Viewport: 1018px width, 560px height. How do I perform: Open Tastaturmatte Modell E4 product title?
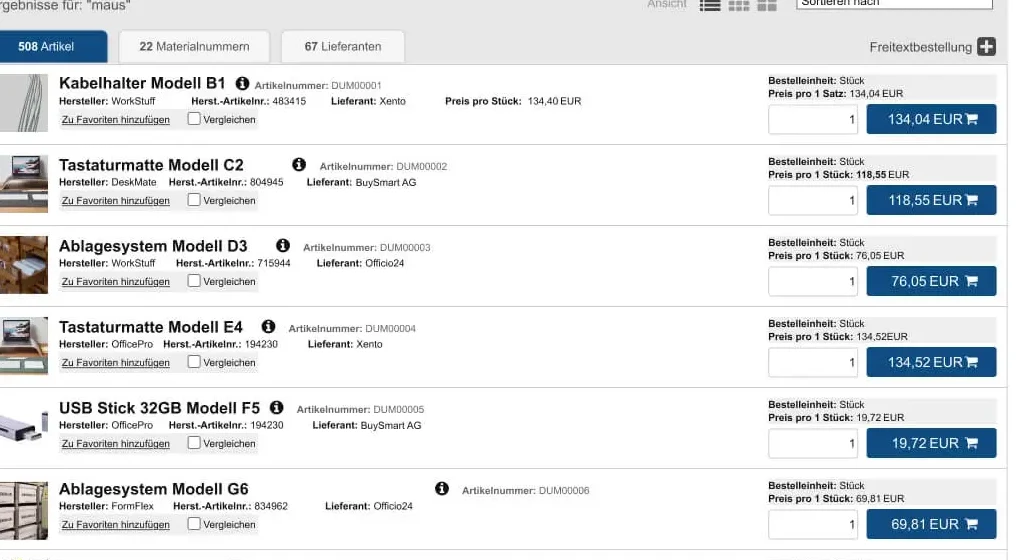pyautogui.click(x=151, y=327)
